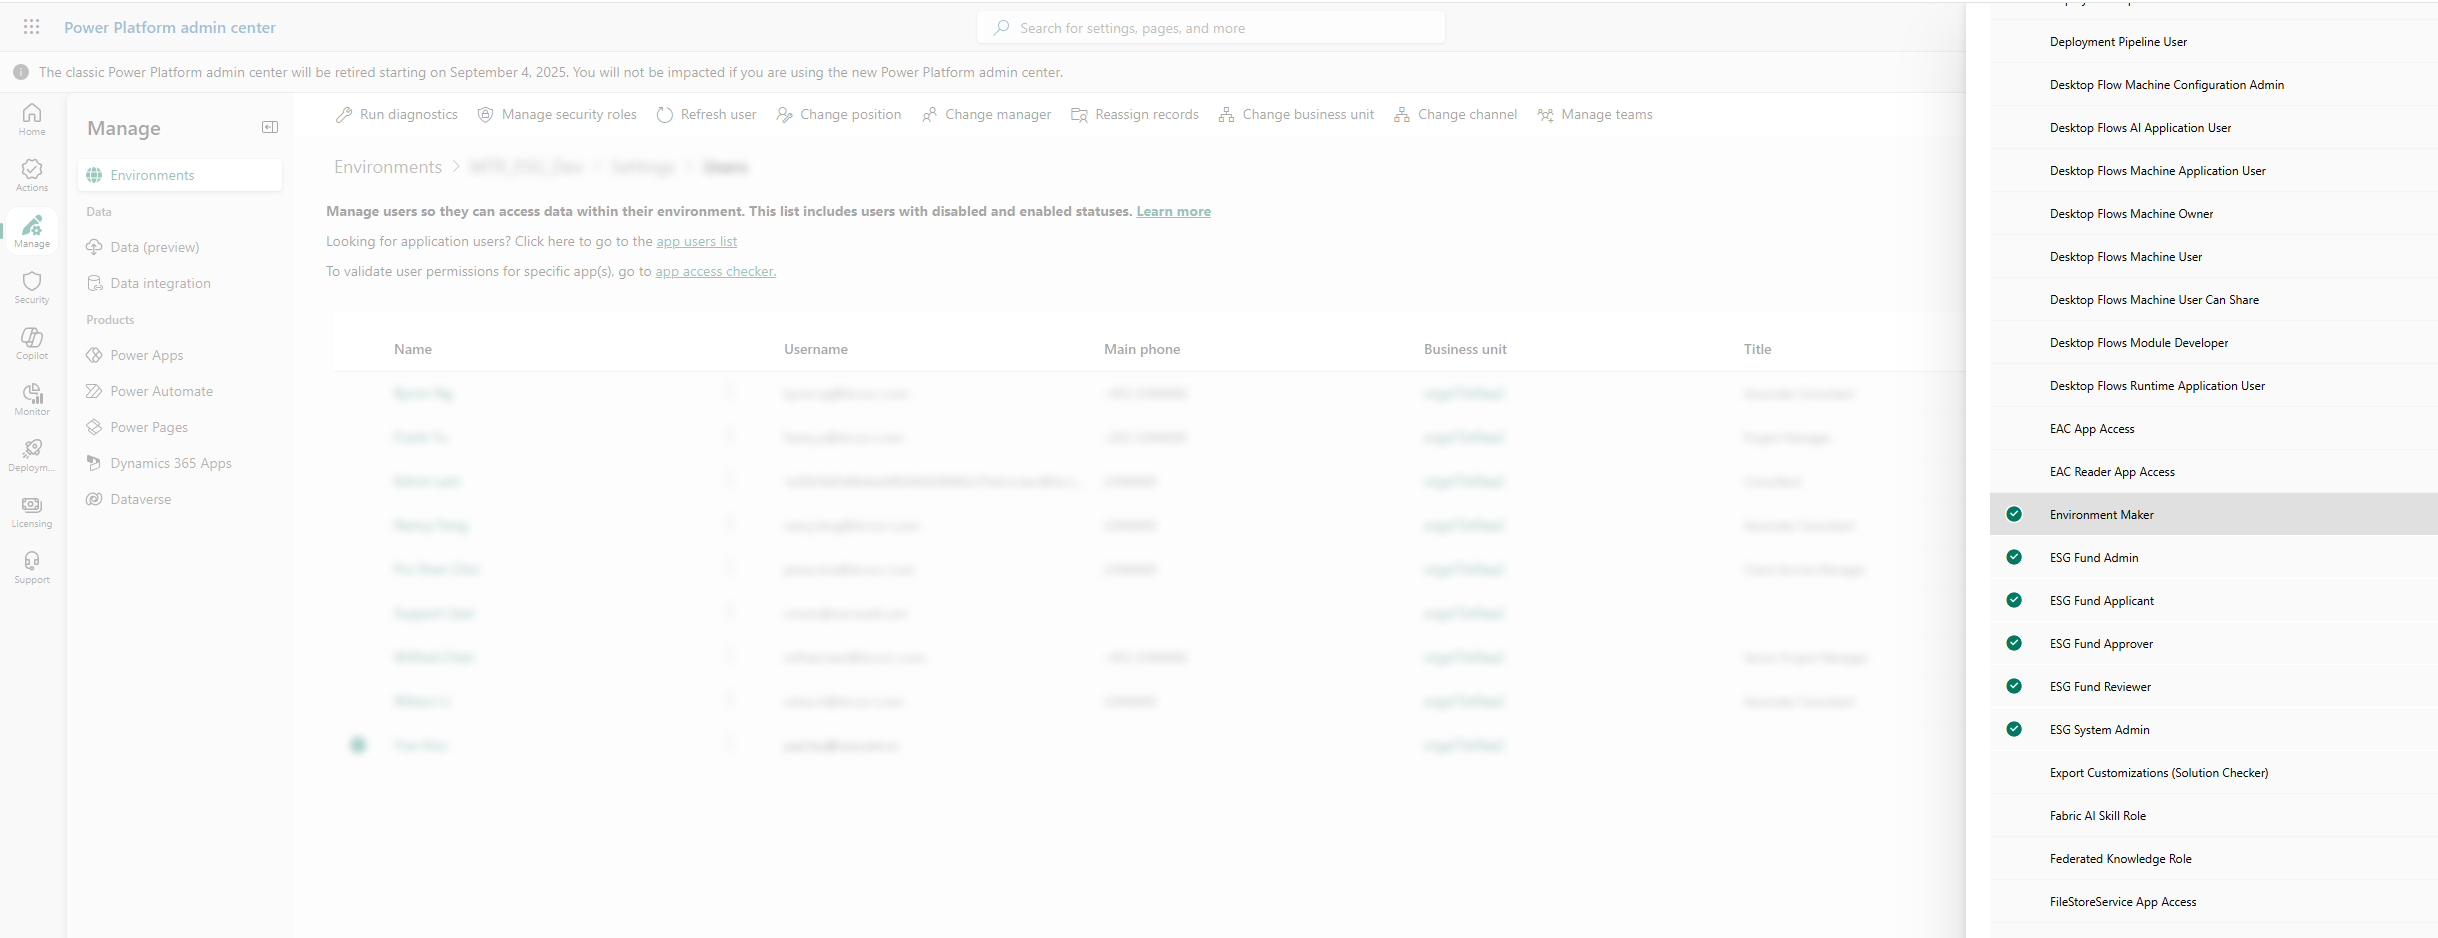This screenshot has height=938, width=2438.
Task: Select Desktop Flows Machine User Can Share role
Action: click(2213, 300)
